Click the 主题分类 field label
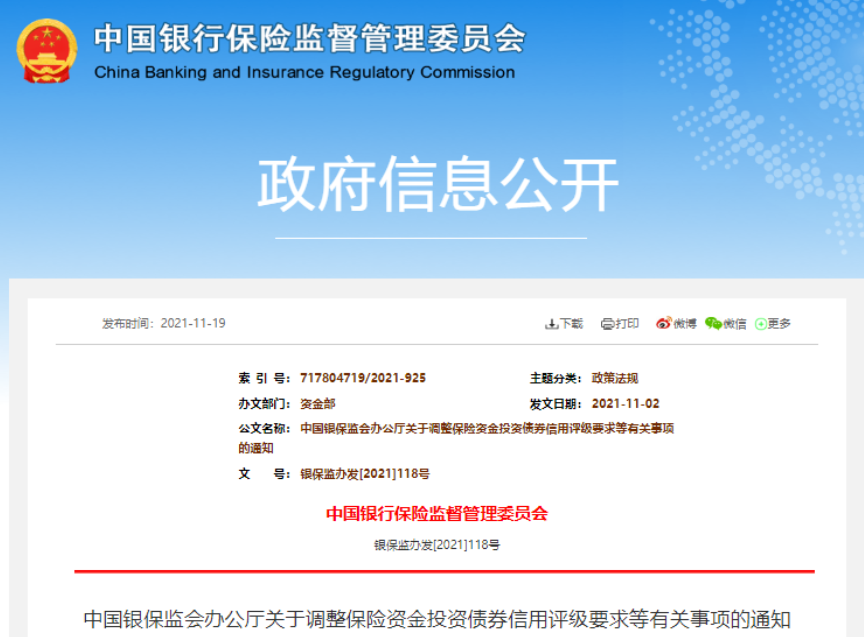 click(555, 378)
